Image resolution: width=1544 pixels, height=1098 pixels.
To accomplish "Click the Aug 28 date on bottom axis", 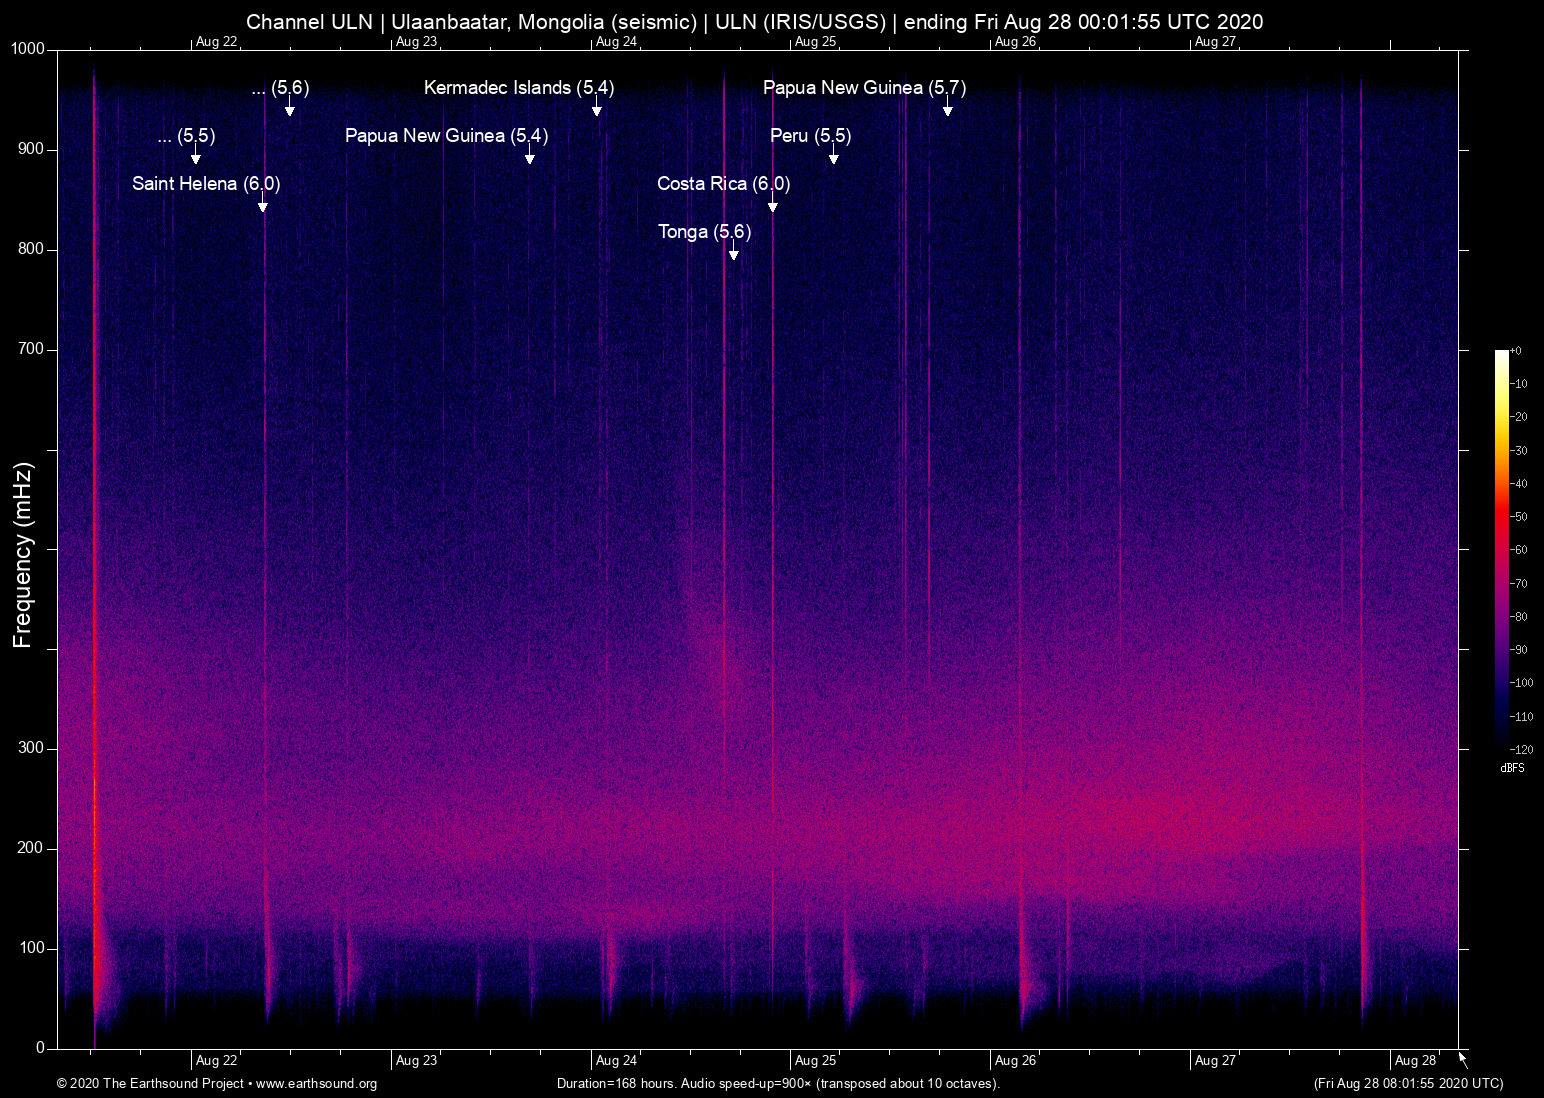I will tap(1415, 1061).
